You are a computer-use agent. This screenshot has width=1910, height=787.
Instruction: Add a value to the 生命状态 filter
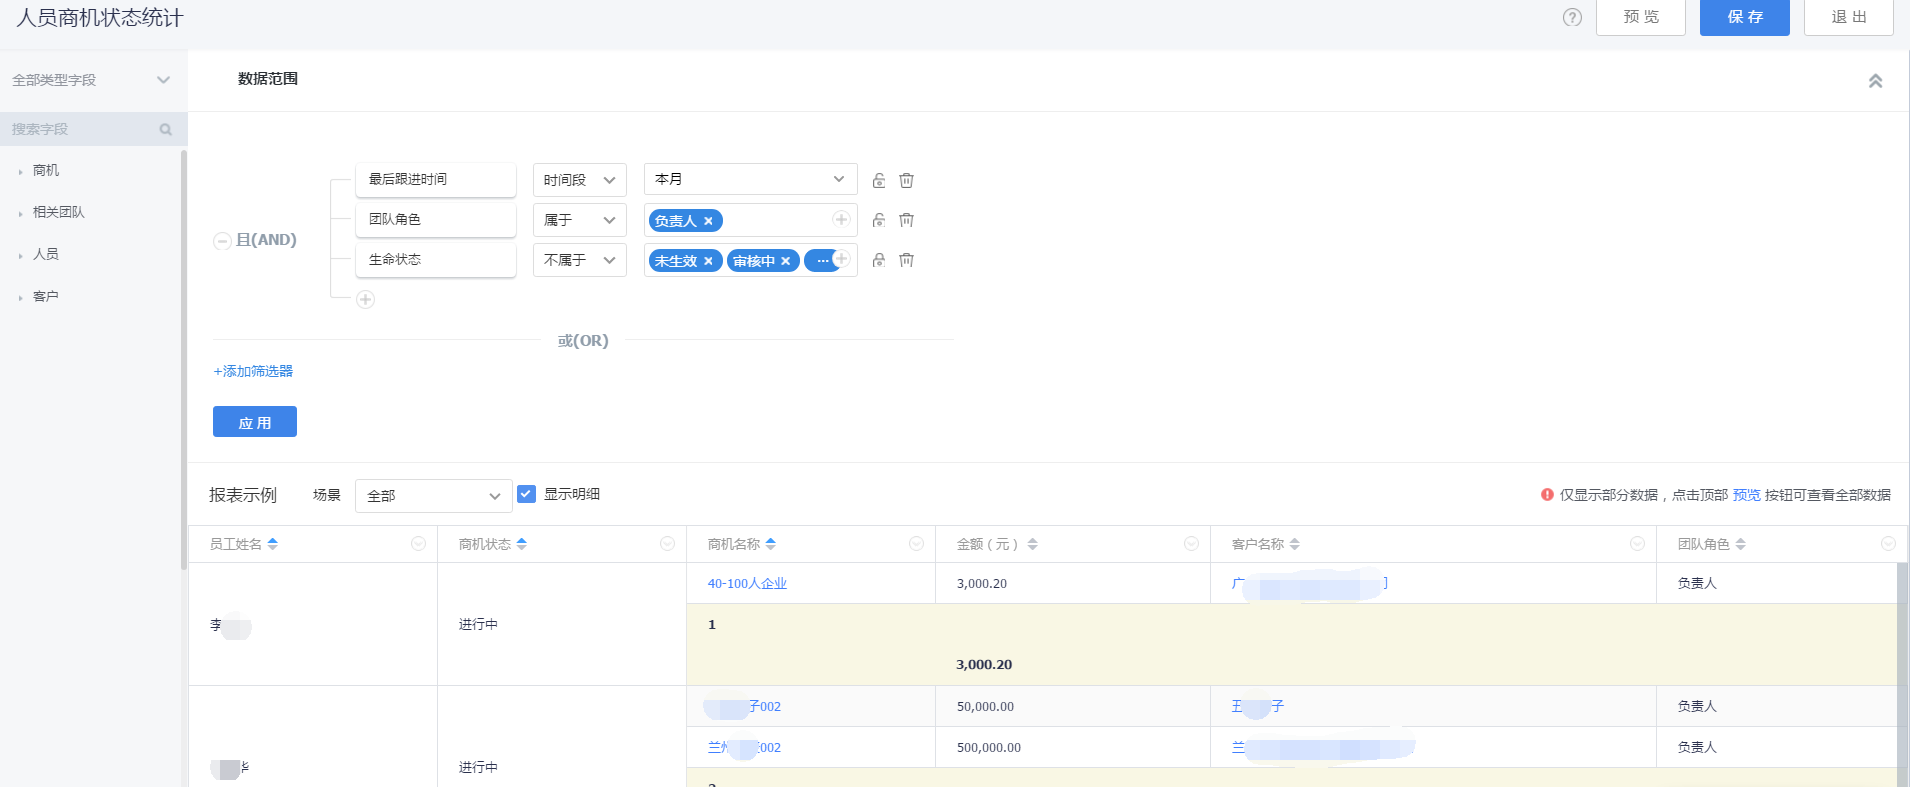click(x=841, y=259)
